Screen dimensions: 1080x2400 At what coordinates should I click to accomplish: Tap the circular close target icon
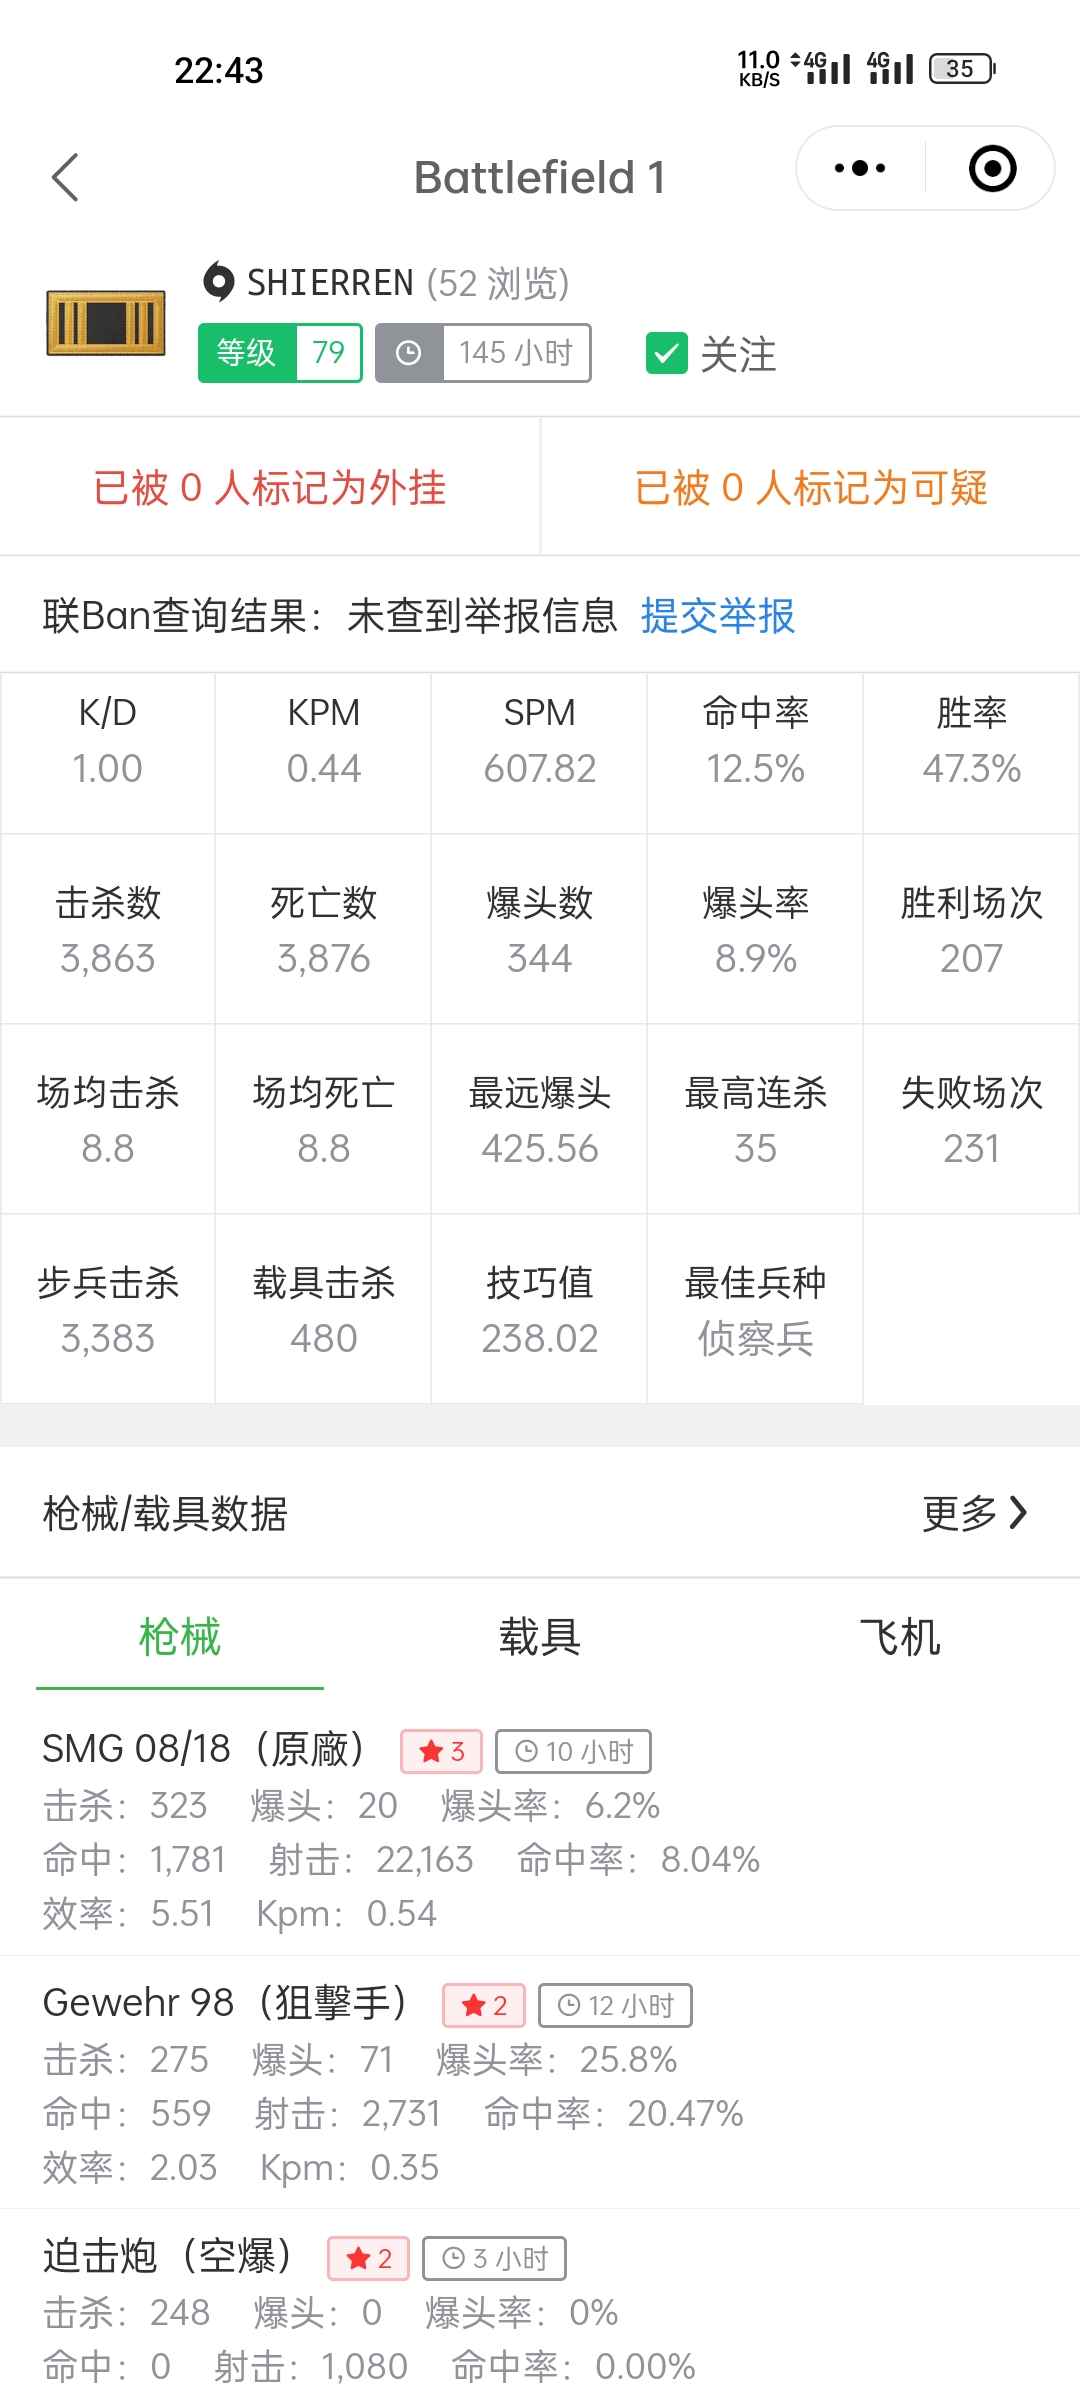click(992, 168)
